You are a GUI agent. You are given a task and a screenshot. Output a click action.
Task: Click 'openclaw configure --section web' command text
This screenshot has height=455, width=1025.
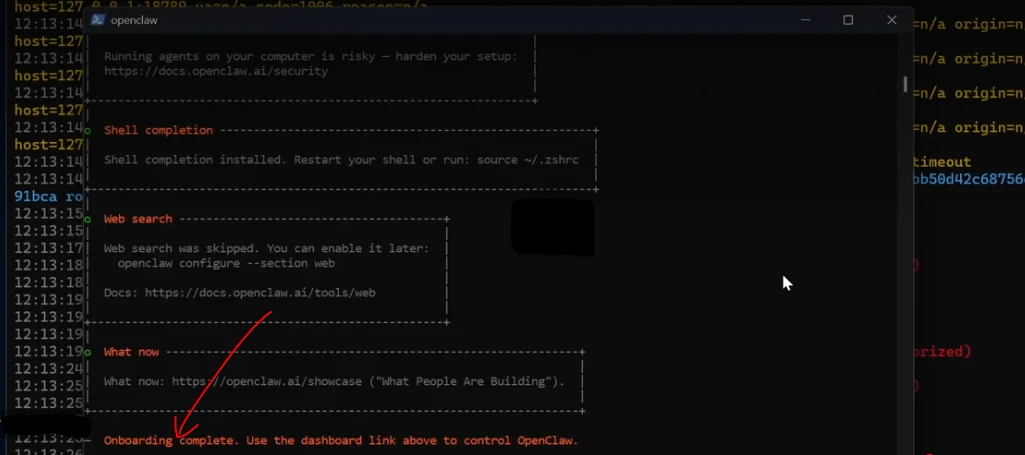226,263
